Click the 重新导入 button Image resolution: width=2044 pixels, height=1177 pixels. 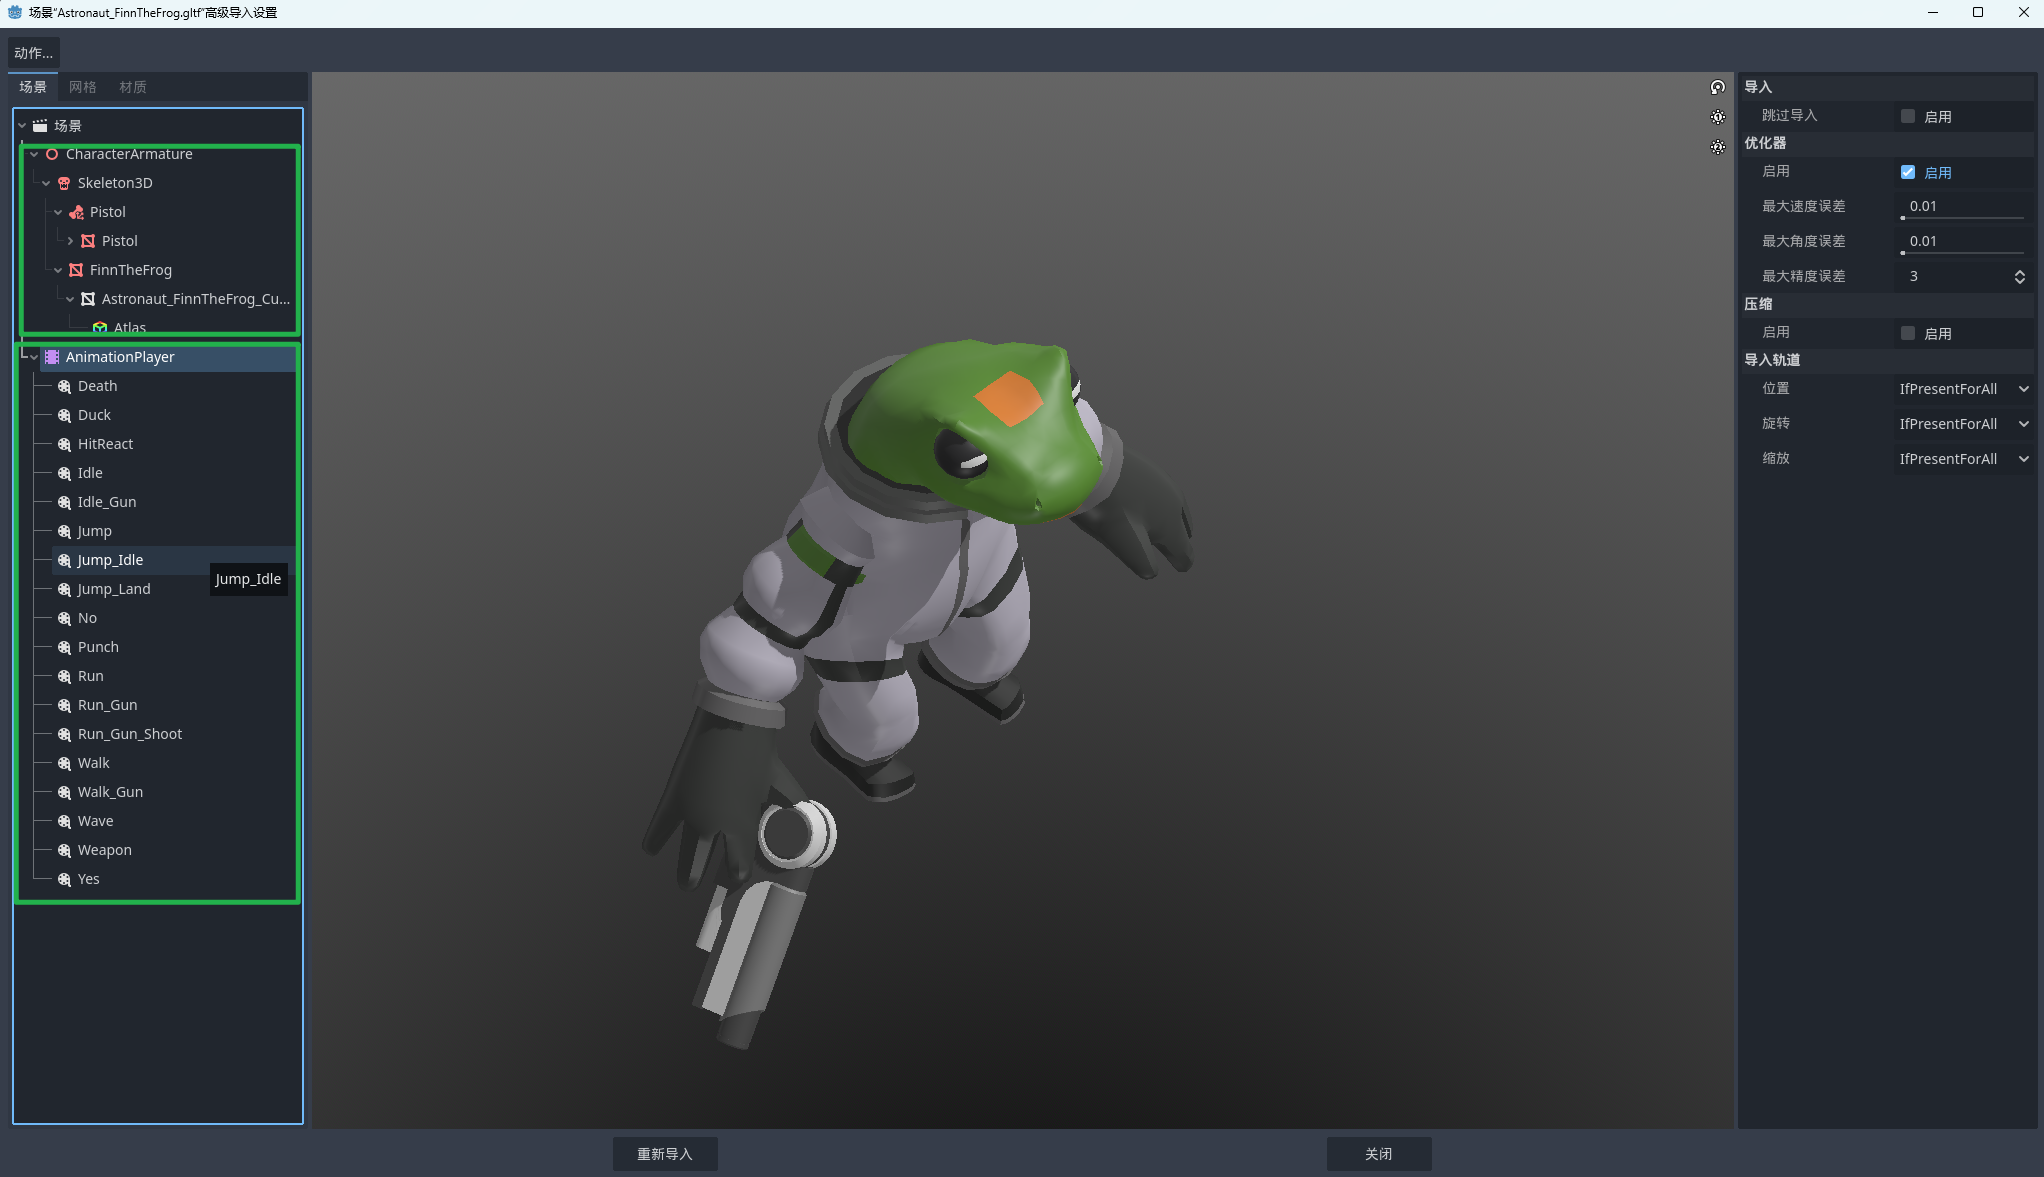(665, 1153)
